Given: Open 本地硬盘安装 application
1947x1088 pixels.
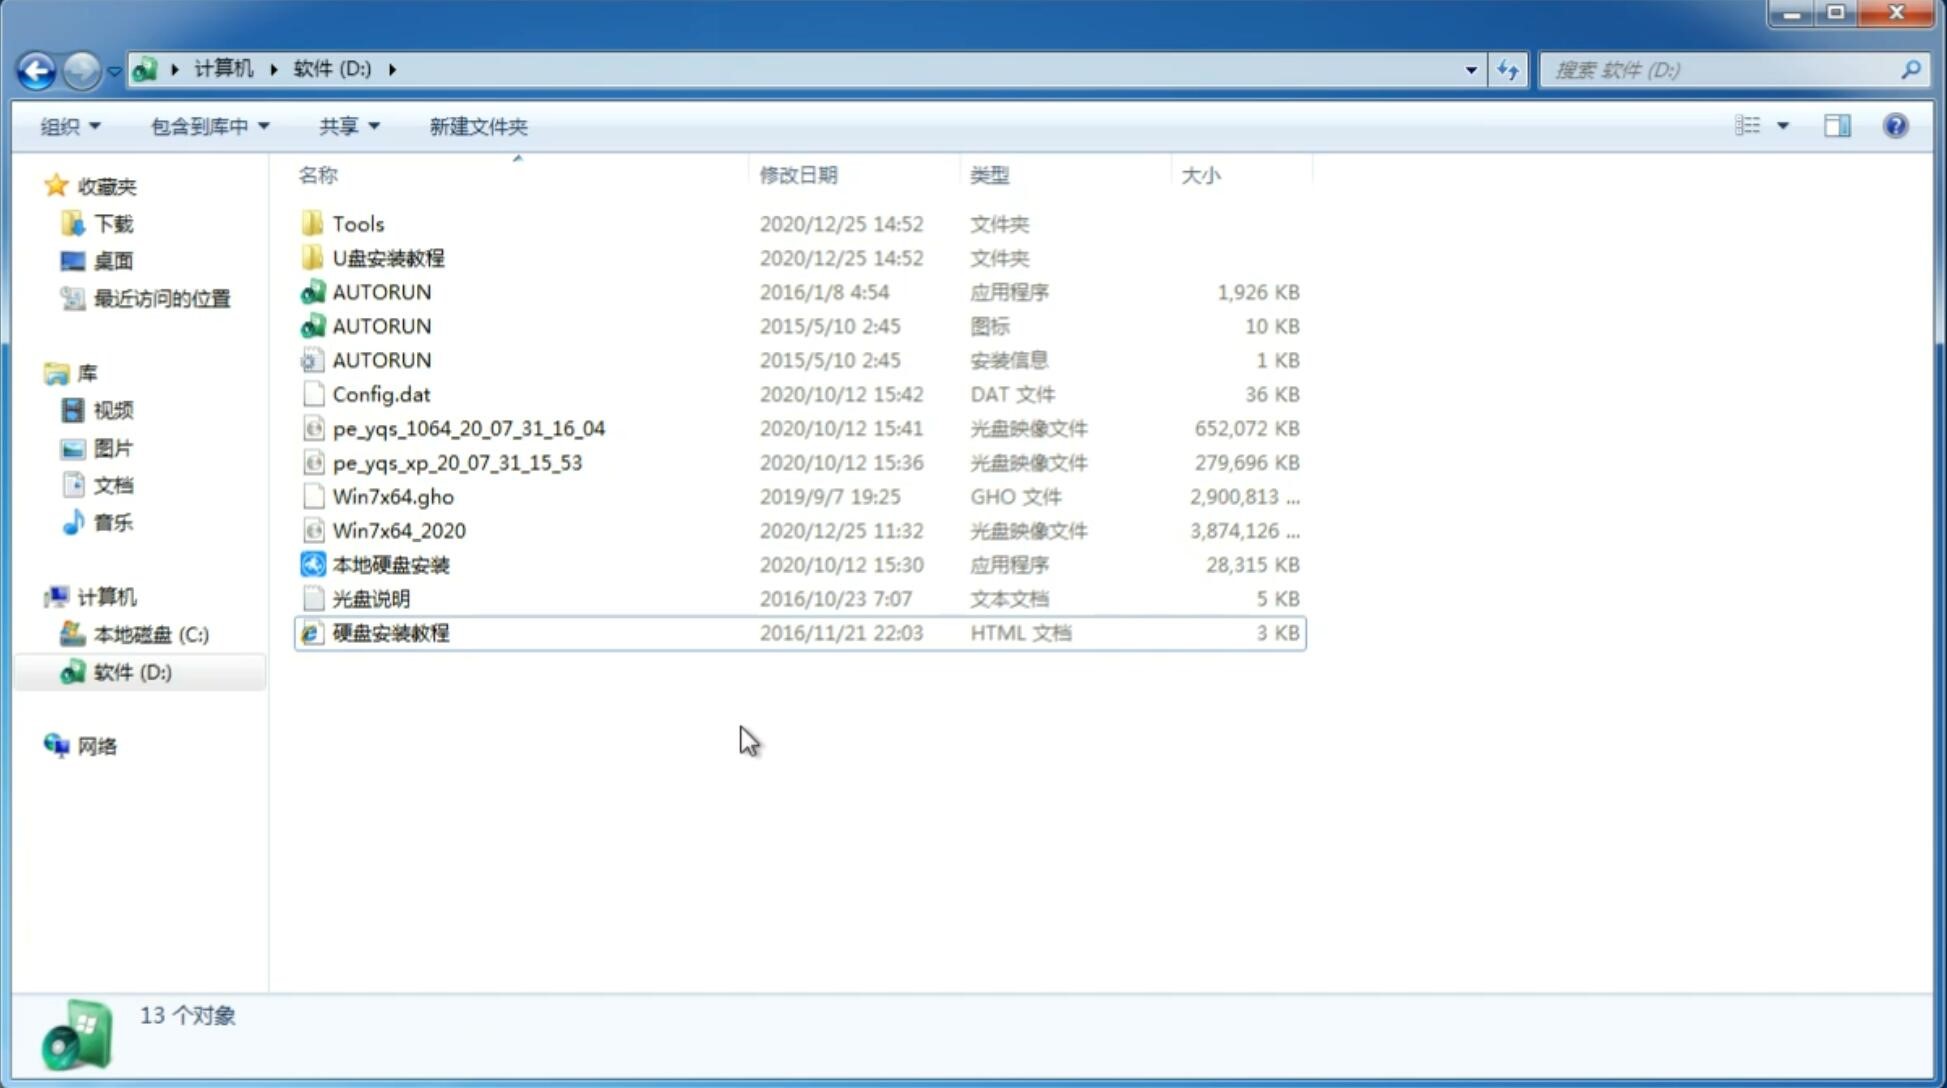Looking at the screenshot, I should 390,564.
